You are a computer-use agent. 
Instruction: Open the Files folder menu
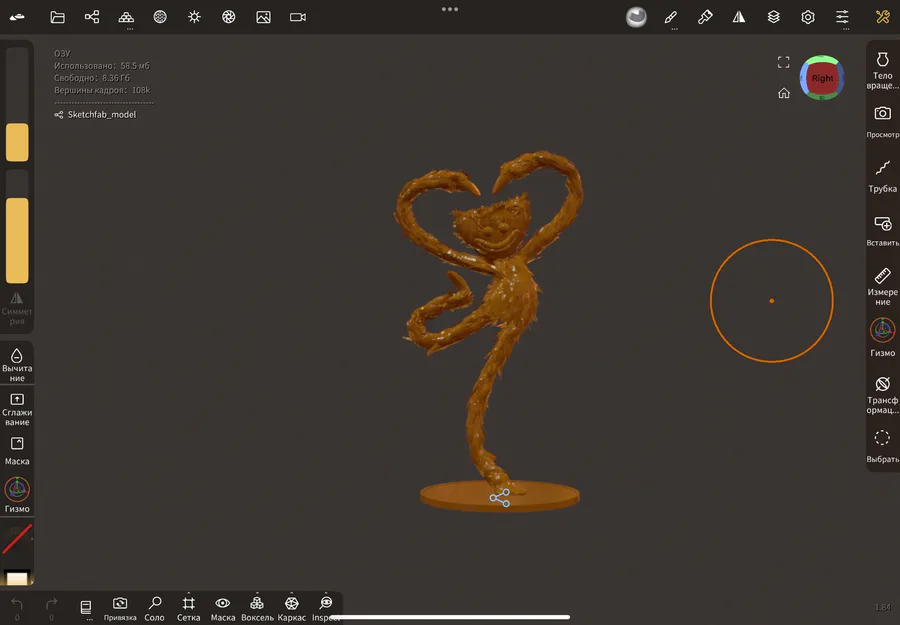[x=57, y=17]
